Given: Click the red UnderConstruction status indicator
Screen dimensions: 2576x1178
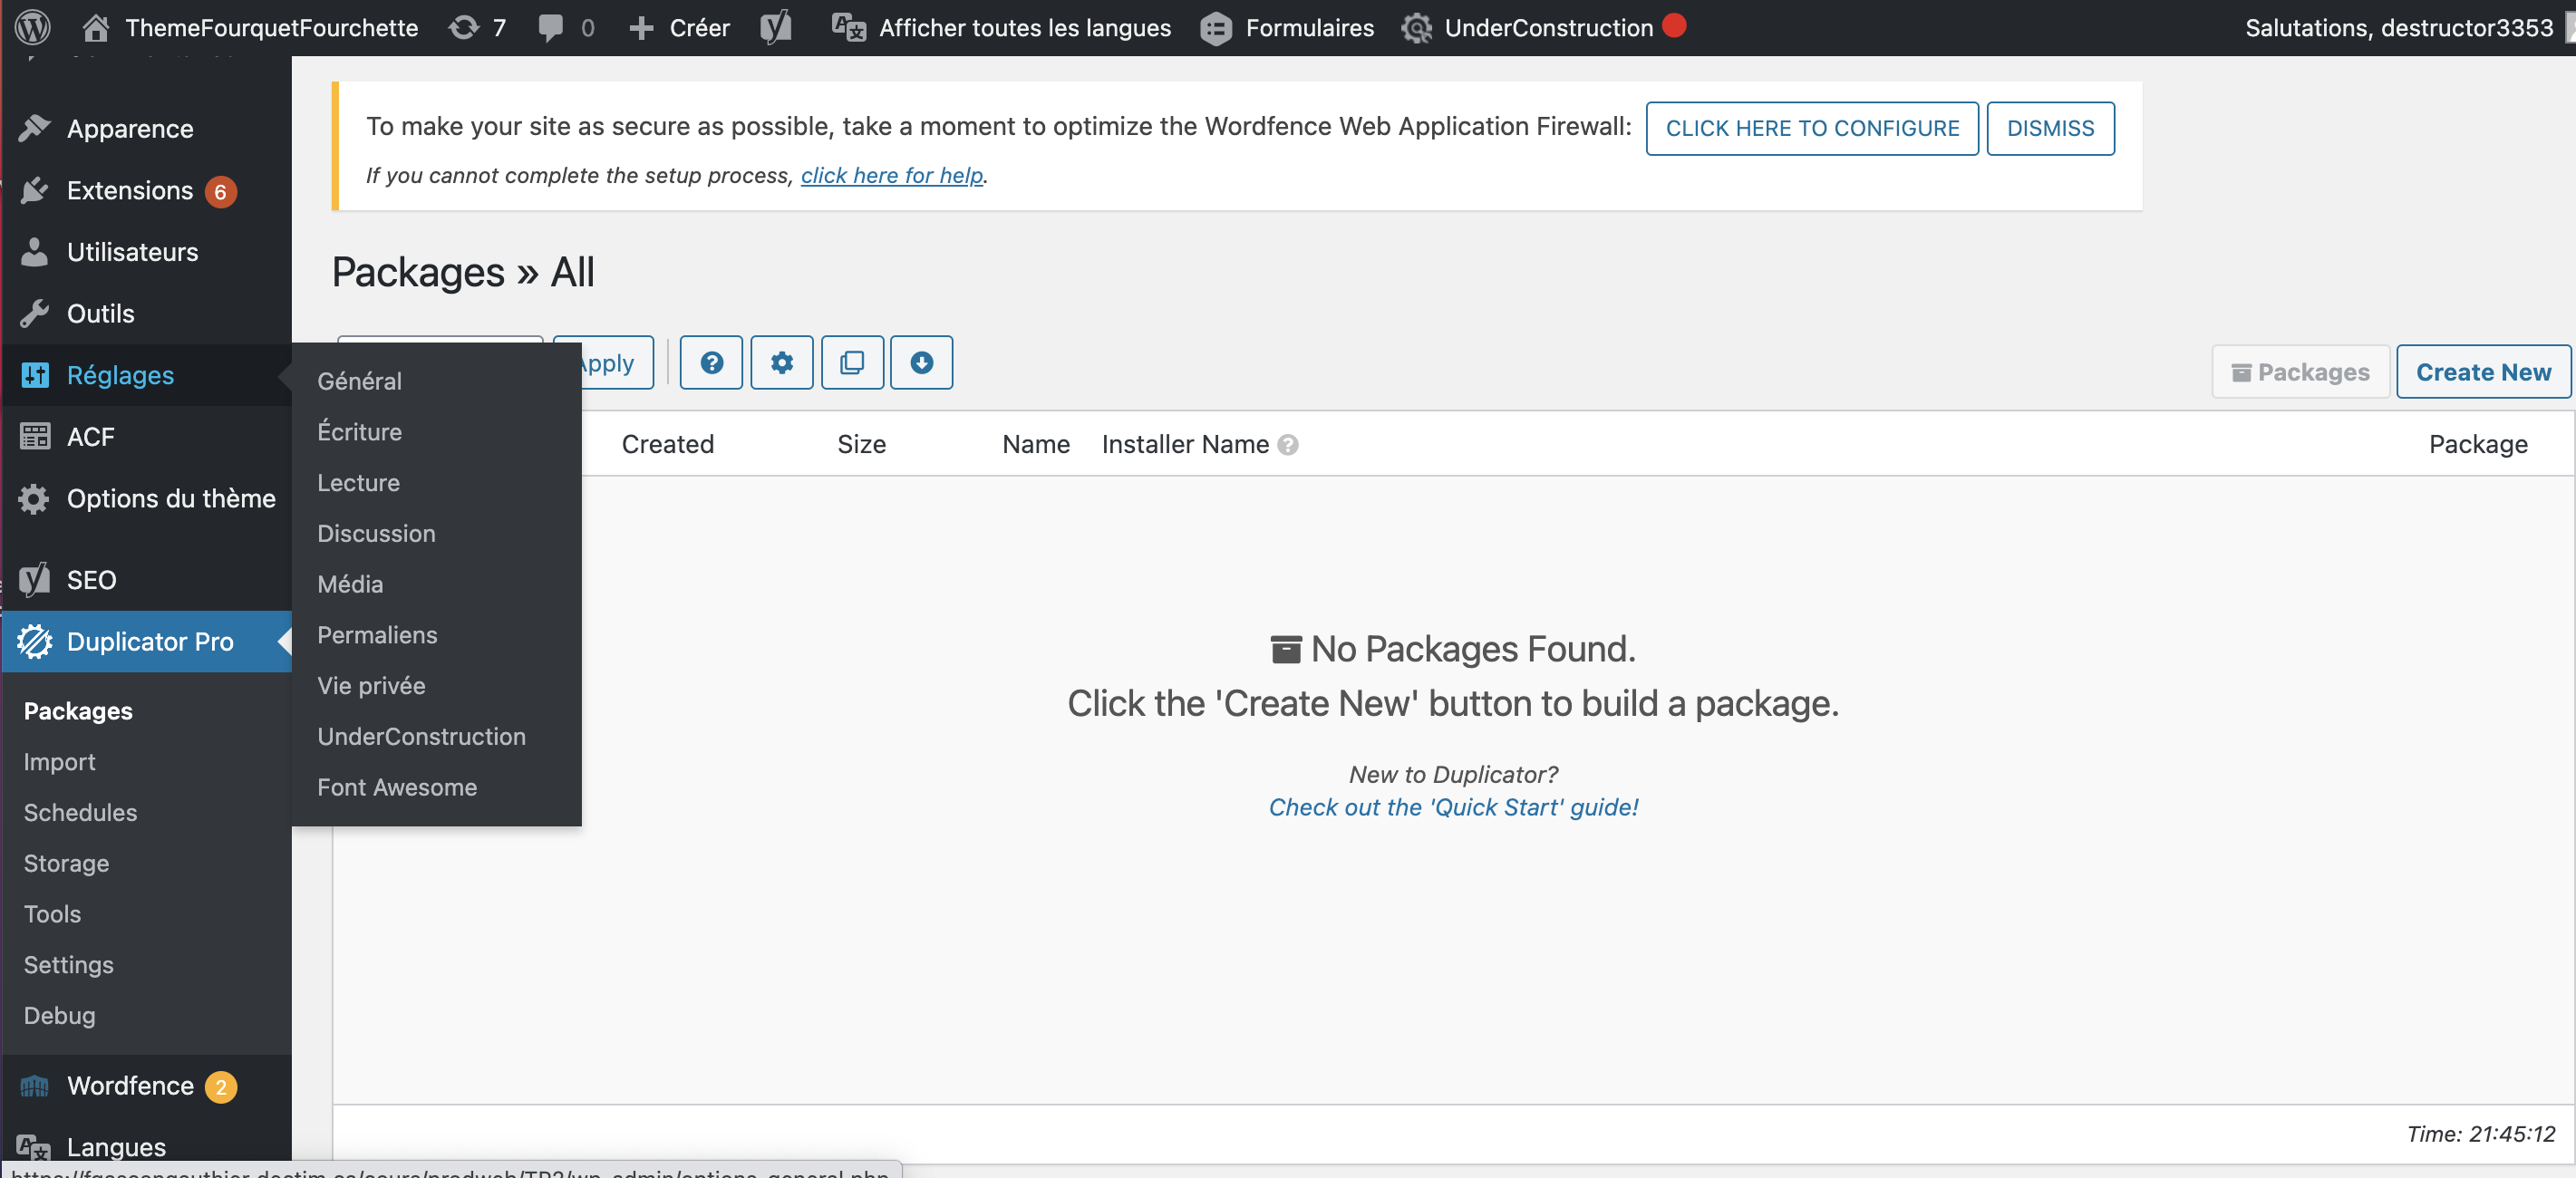Looking at the screenshot, I should click(x=1674, y=25).
